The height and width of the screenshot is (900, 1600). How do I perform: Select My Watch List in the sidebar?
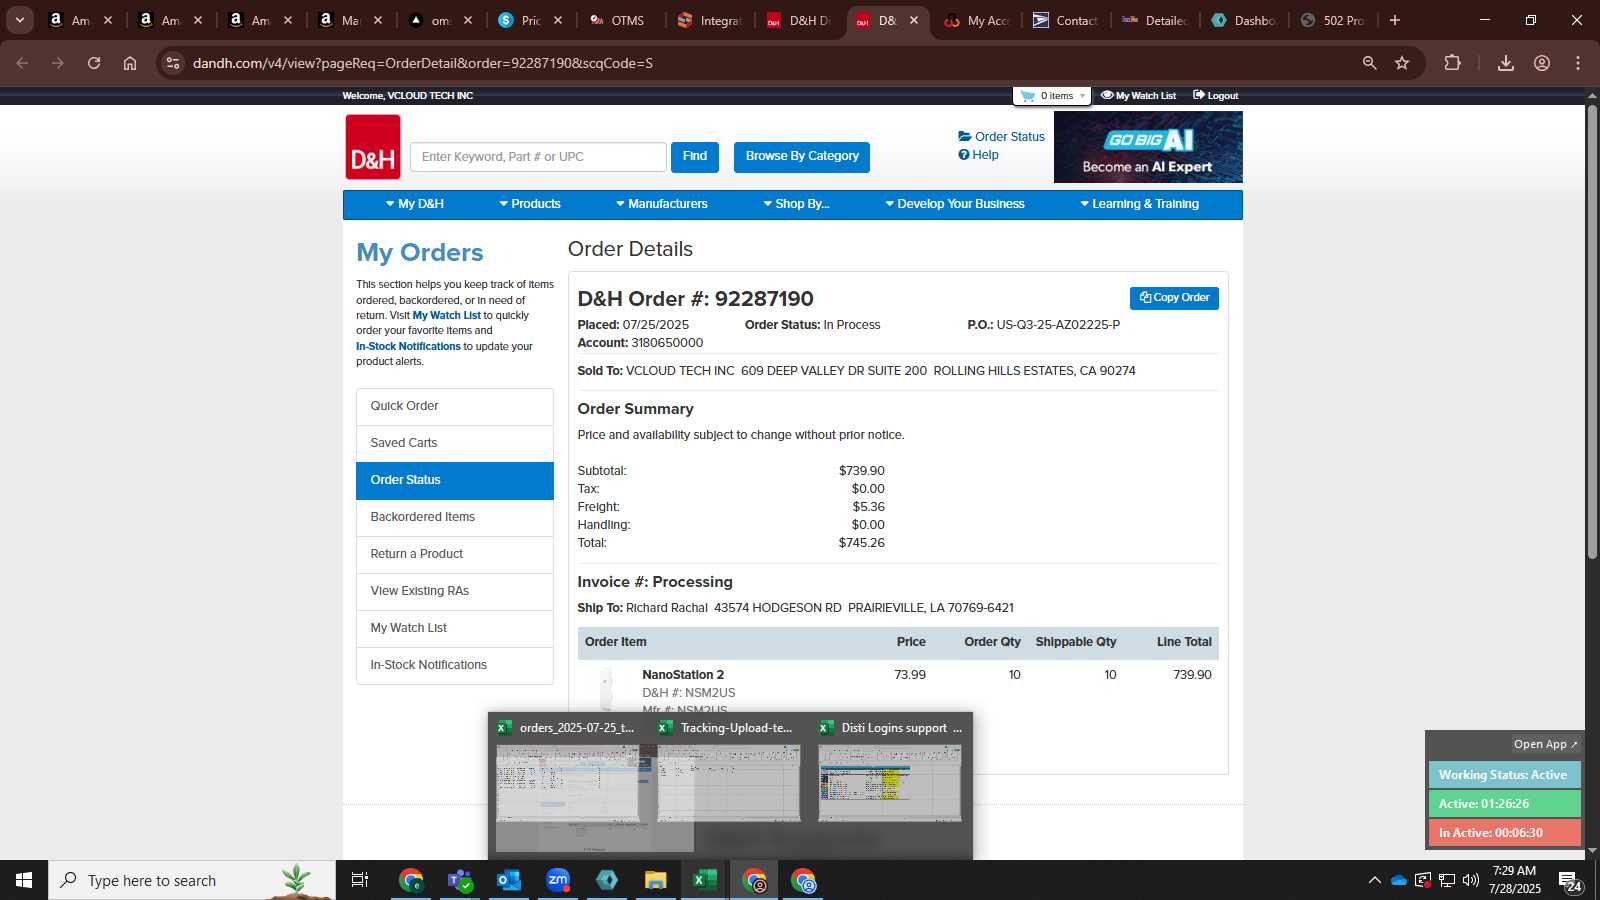tap(455, 628)
